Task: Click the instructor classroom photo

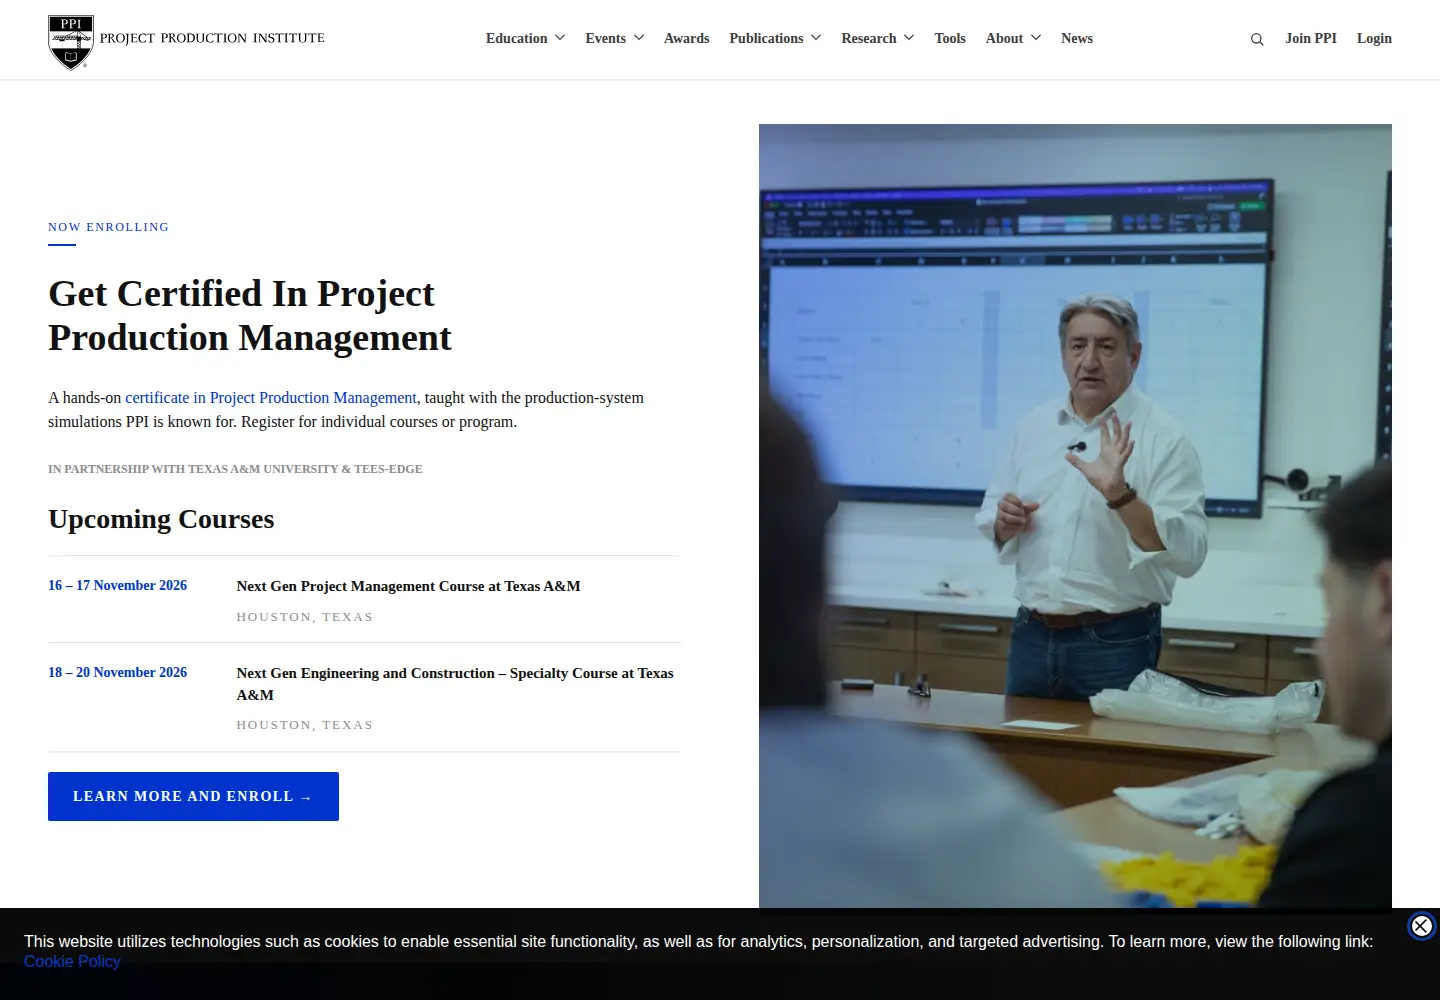Action: 1075,516
